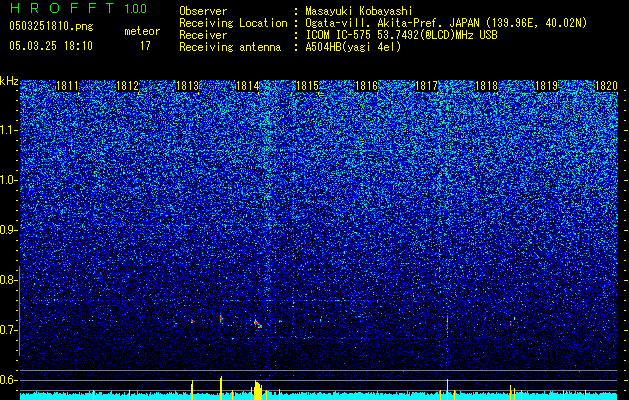The width and height of the screenshot is (629, 400).
Task: Select the ICOM IC-575 53.7492 MHz USB text
Action: tap(401, 35)
